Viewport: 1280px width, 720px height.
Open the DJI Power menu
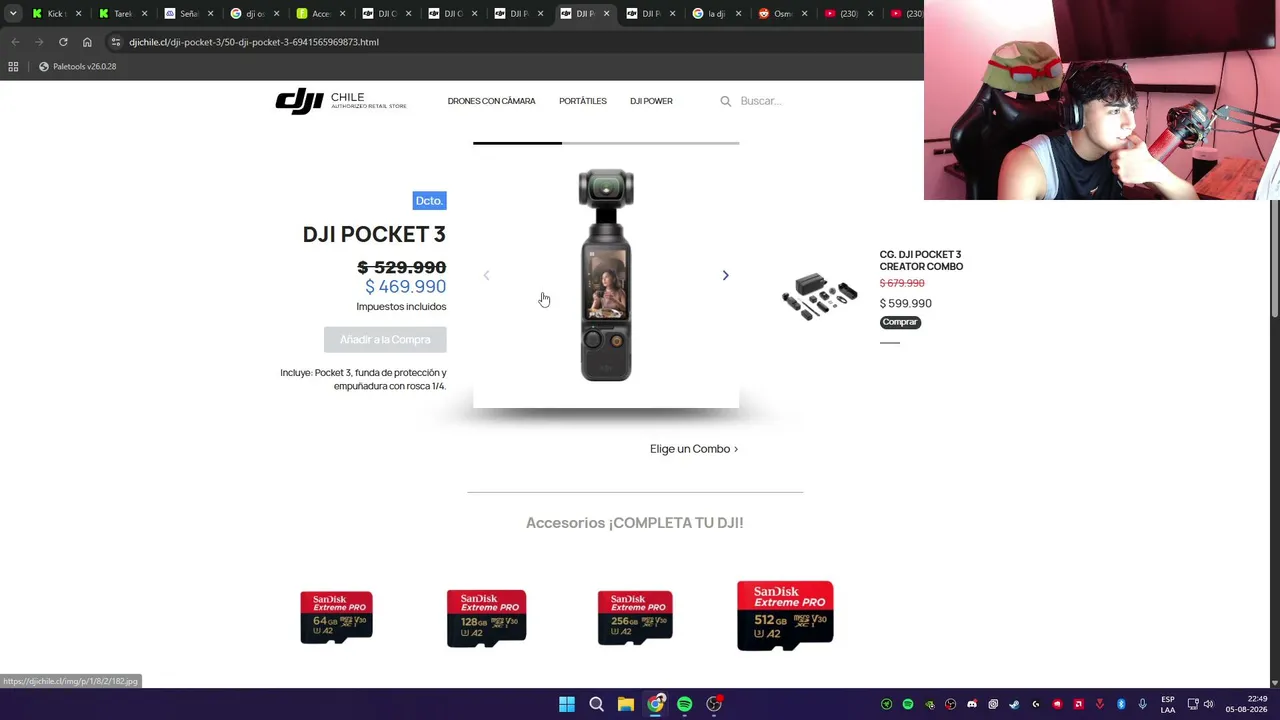click(x=651, y=101)
